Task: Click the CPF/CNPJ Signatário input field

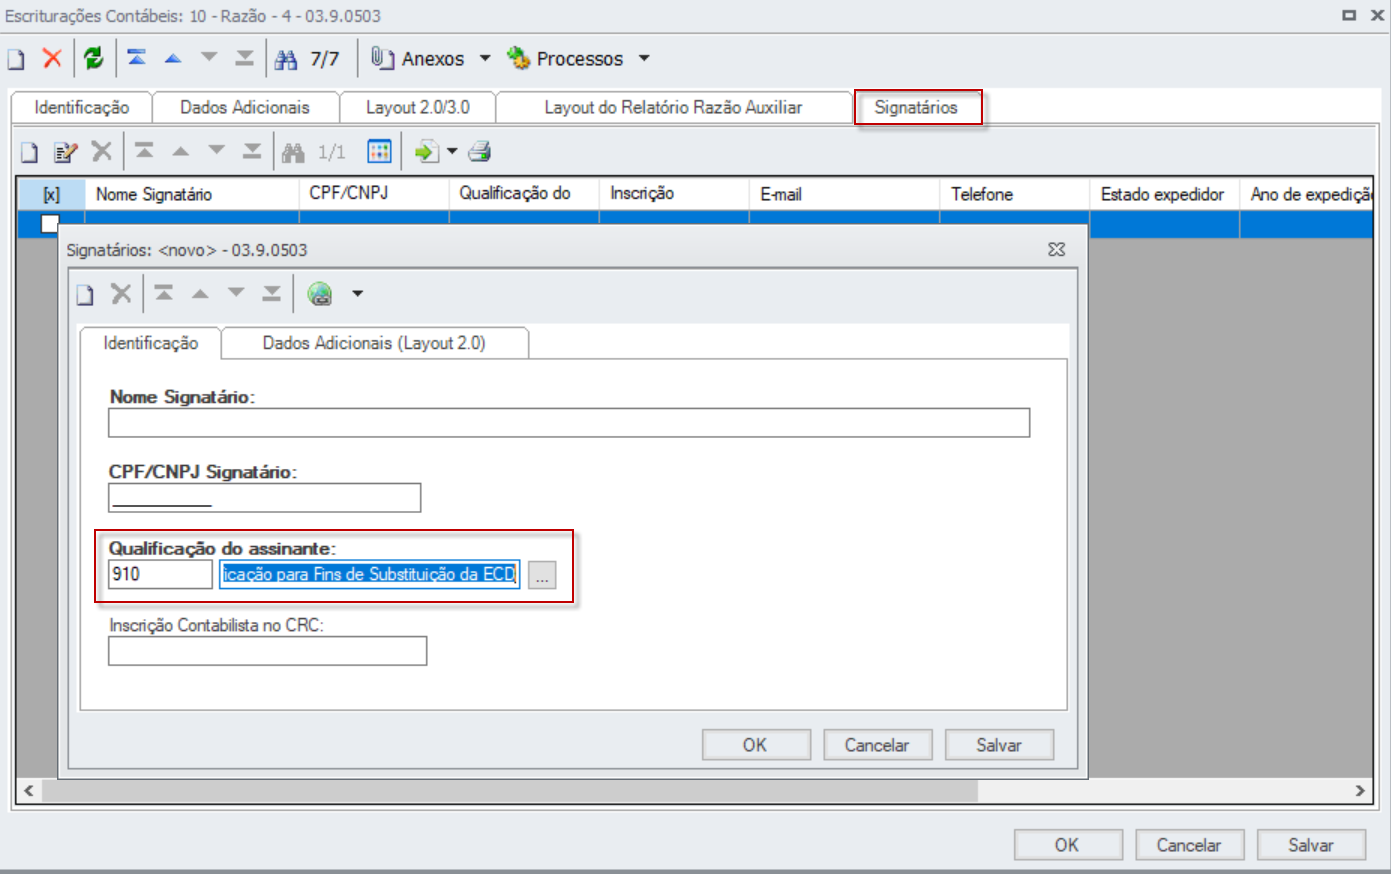Action: (x=264, y=498)
